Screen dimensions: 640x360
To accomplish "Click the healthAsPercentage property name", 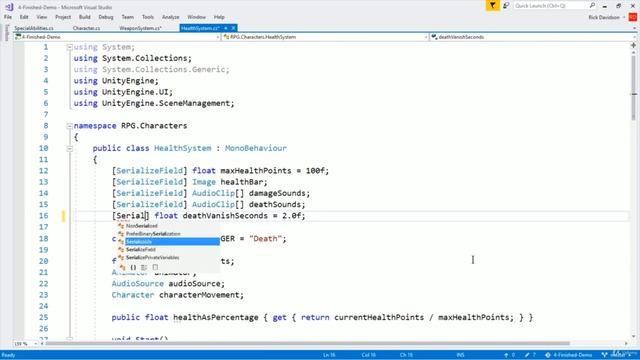I will point(216,318).
